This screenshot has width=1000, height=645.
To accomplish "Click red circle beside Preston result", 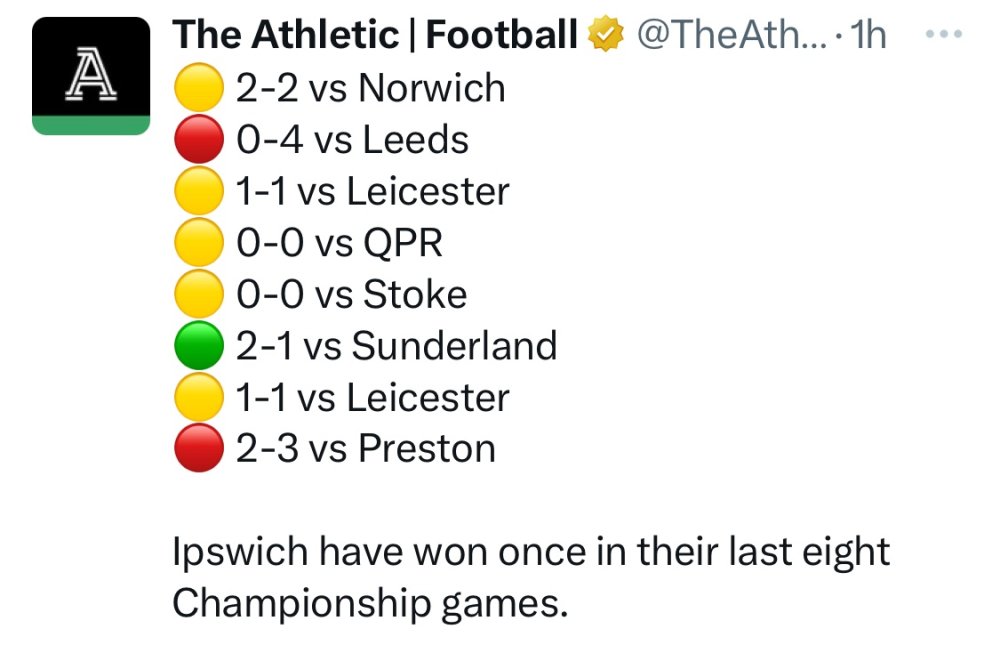I will (x=198, y=449).
